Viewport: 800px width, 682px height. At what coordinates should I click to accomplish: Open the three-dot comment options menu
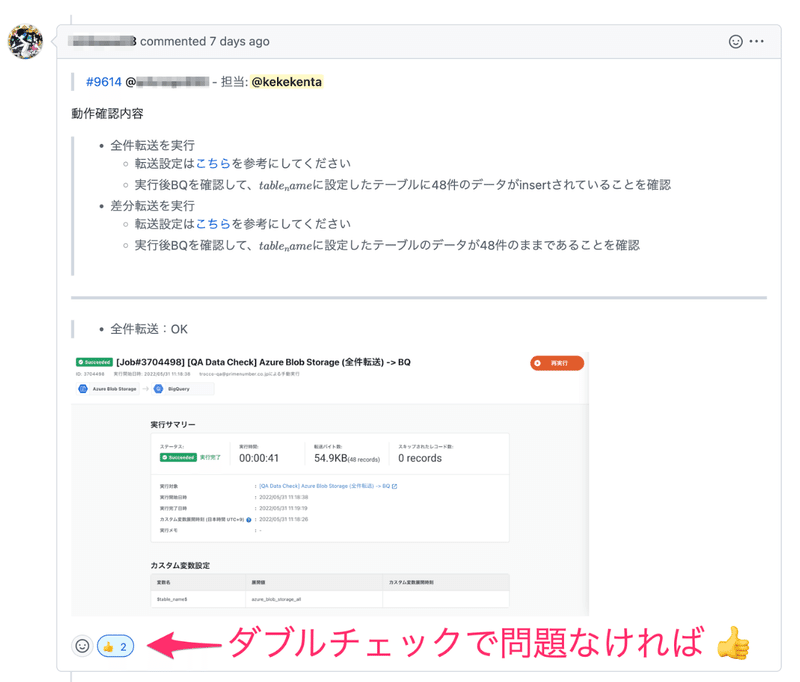coord(757,41)
